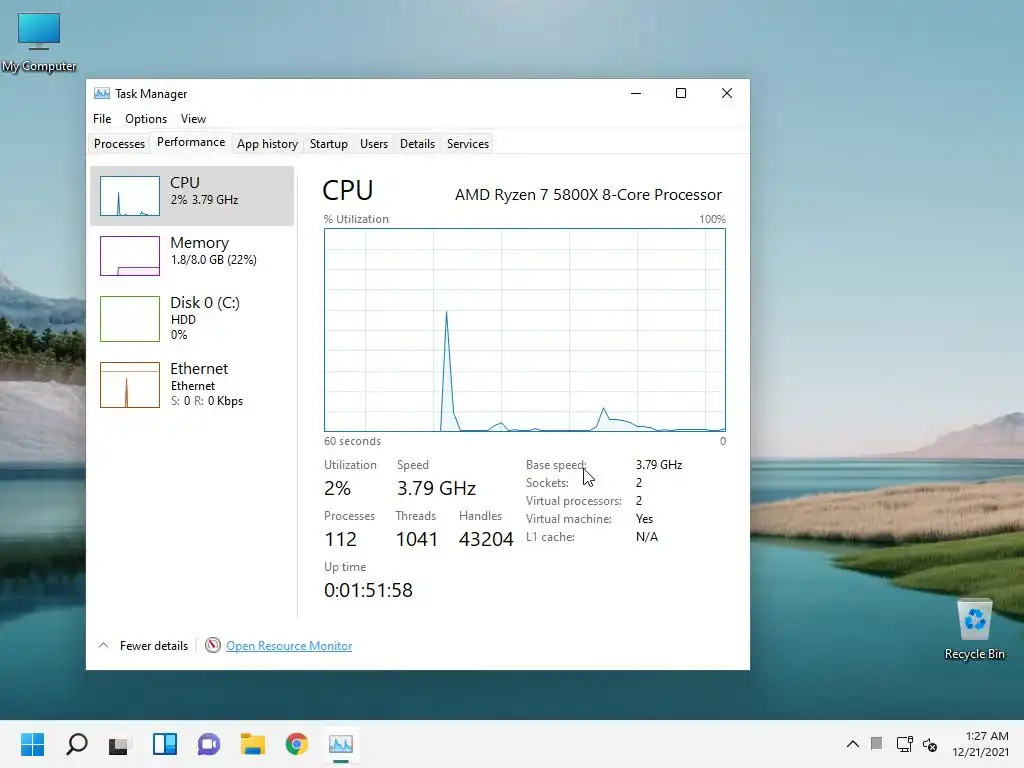Click the Up time value 0:01:51:58
This screenshot has height=768, width=1024.
point(368,590)
